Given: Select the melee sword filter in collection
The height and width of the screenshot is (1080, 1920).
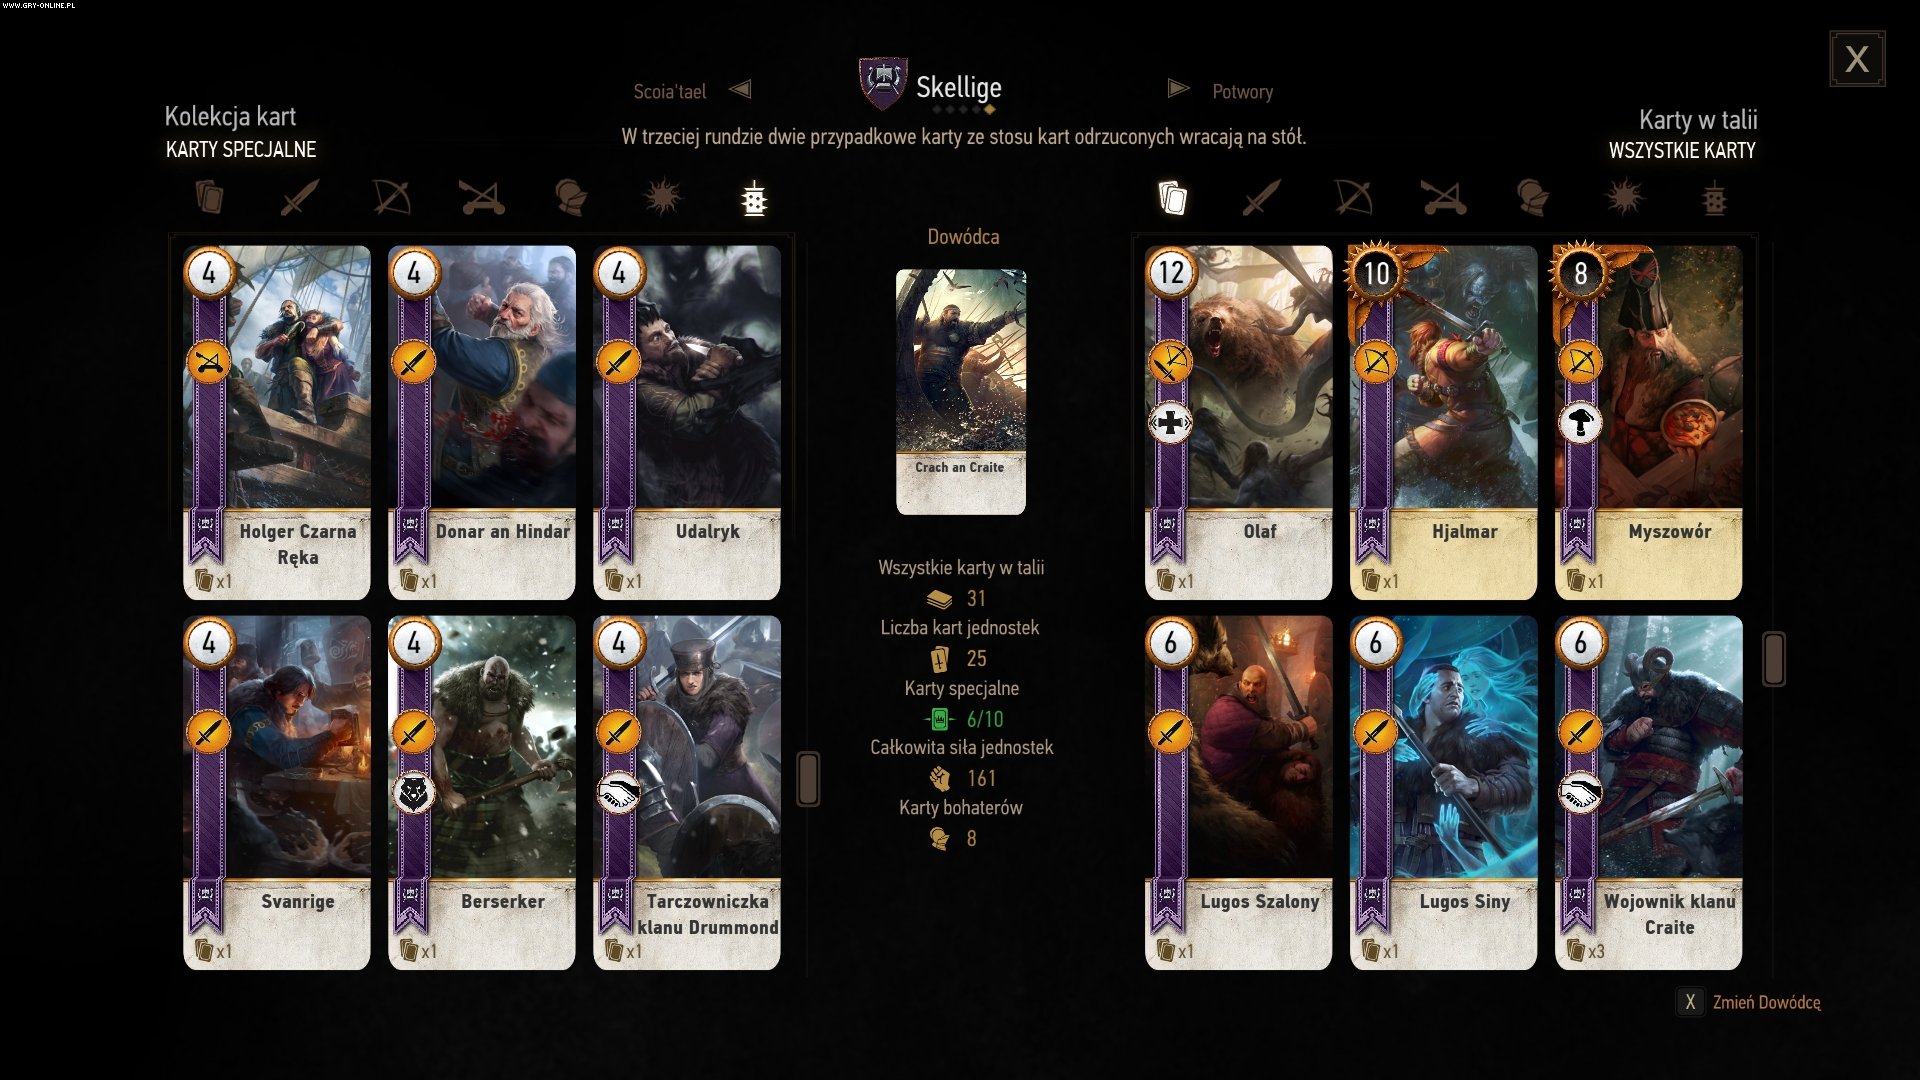Looking at the screenshot, I should pos(299,198).
